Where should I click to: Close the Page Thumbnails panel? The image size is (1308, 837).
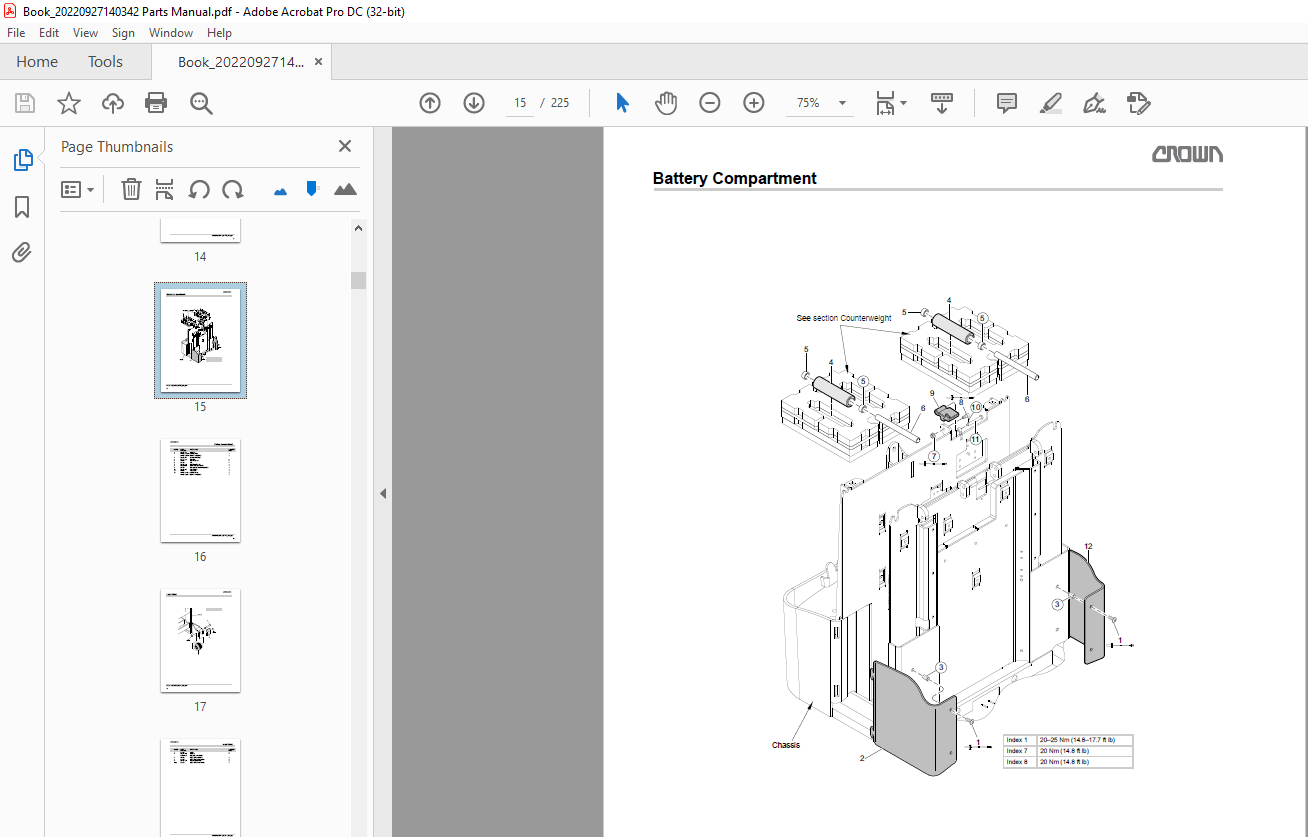pos(345,146)
